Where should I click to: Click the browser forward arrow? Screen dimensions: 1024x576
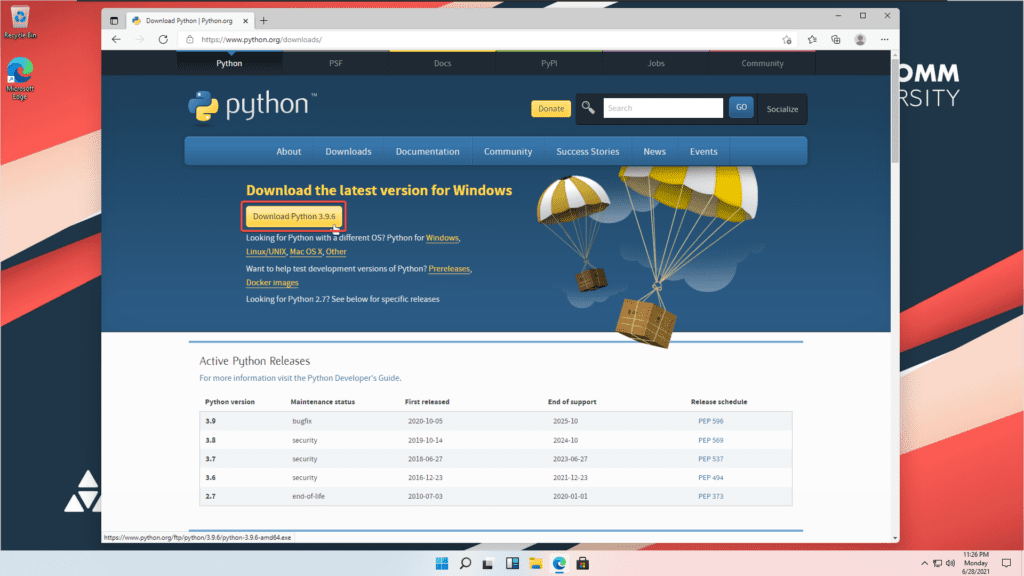tap(140, 40)
